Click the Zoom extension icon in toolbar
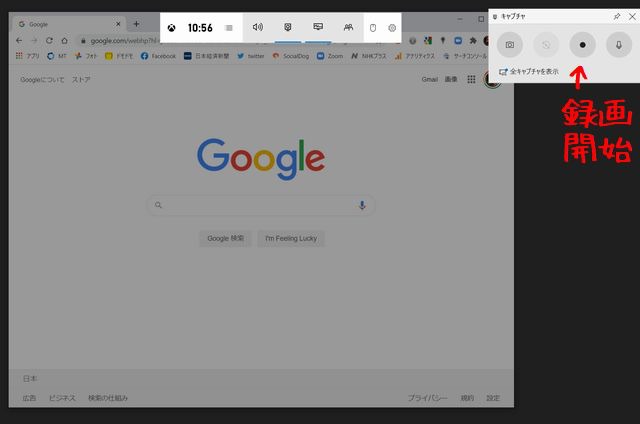 pos(458,40)
